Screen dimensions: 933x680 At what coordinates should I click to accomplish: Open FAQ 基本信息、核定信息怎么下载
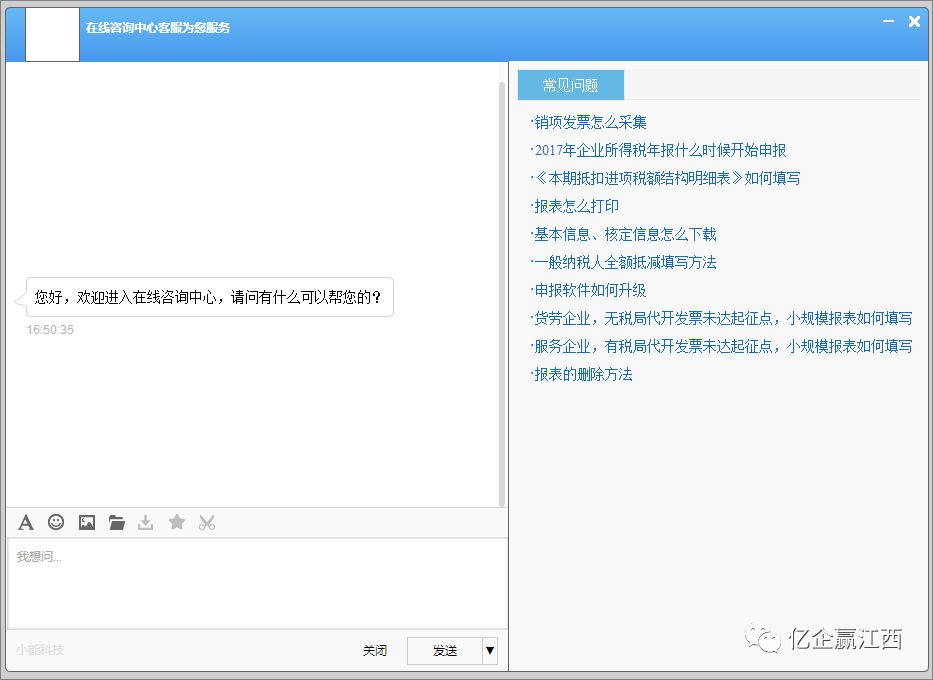pos(624,234)
